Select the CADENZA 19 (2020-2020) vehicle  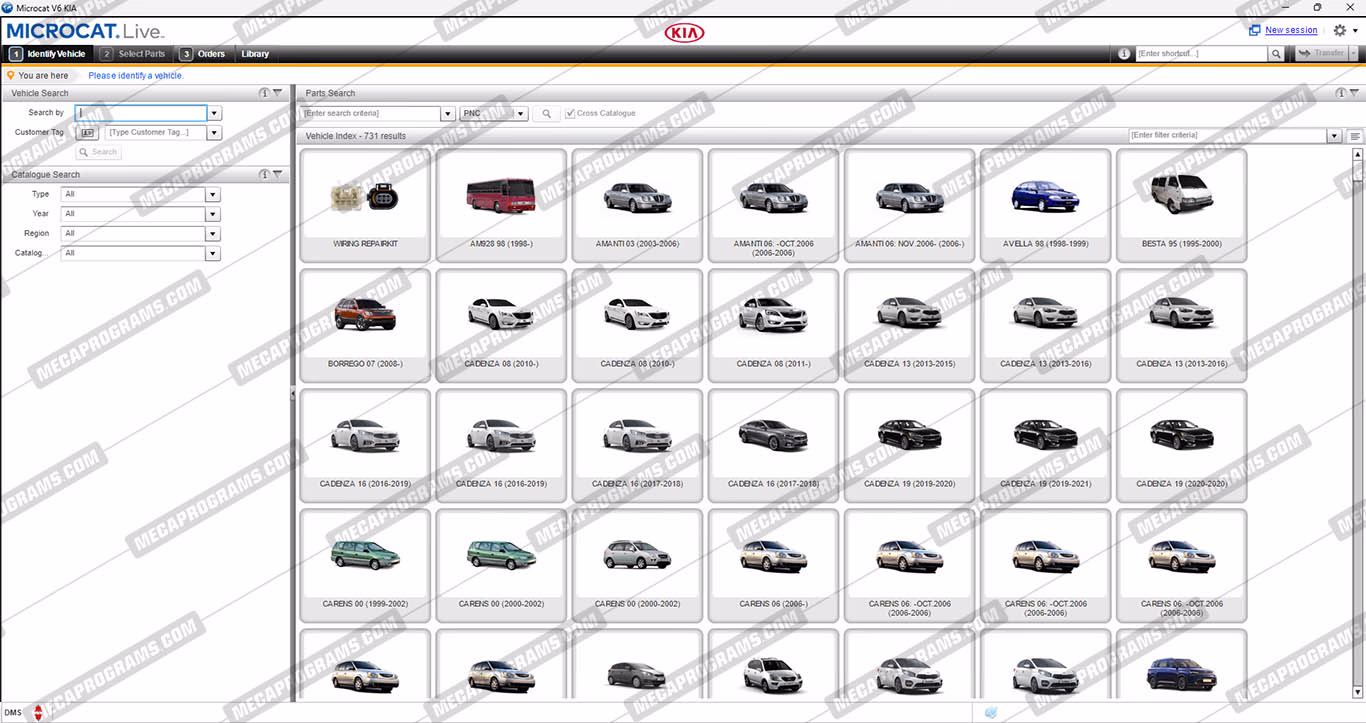pyautogui.click(x=1181, y=445)
